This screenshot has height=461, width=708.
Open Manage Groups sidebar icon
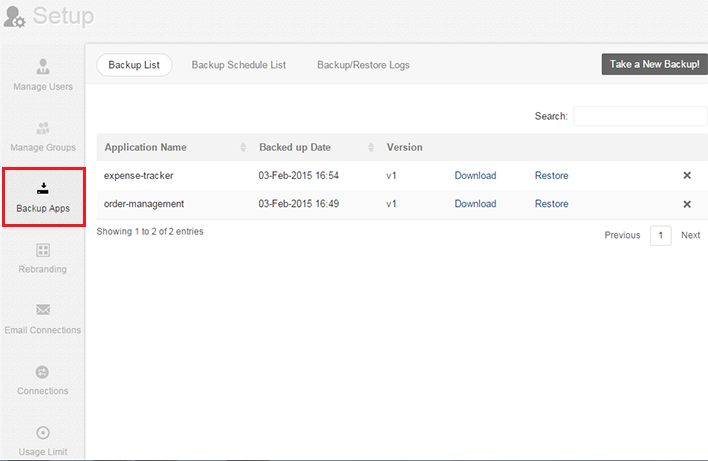pyautogui.click(x=43, y=128)
